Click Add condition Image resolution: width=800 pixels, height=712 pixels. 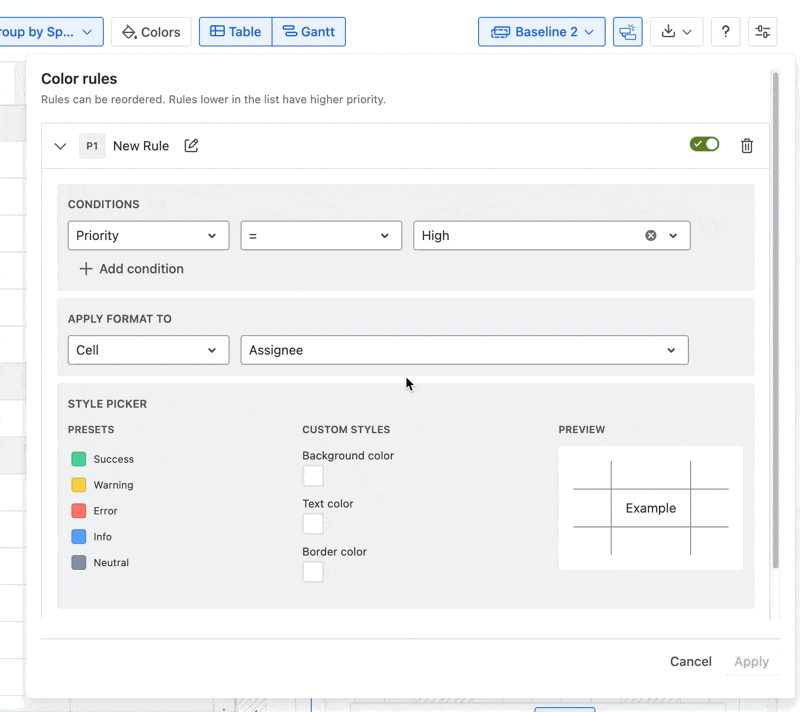[x=131, y=269]
